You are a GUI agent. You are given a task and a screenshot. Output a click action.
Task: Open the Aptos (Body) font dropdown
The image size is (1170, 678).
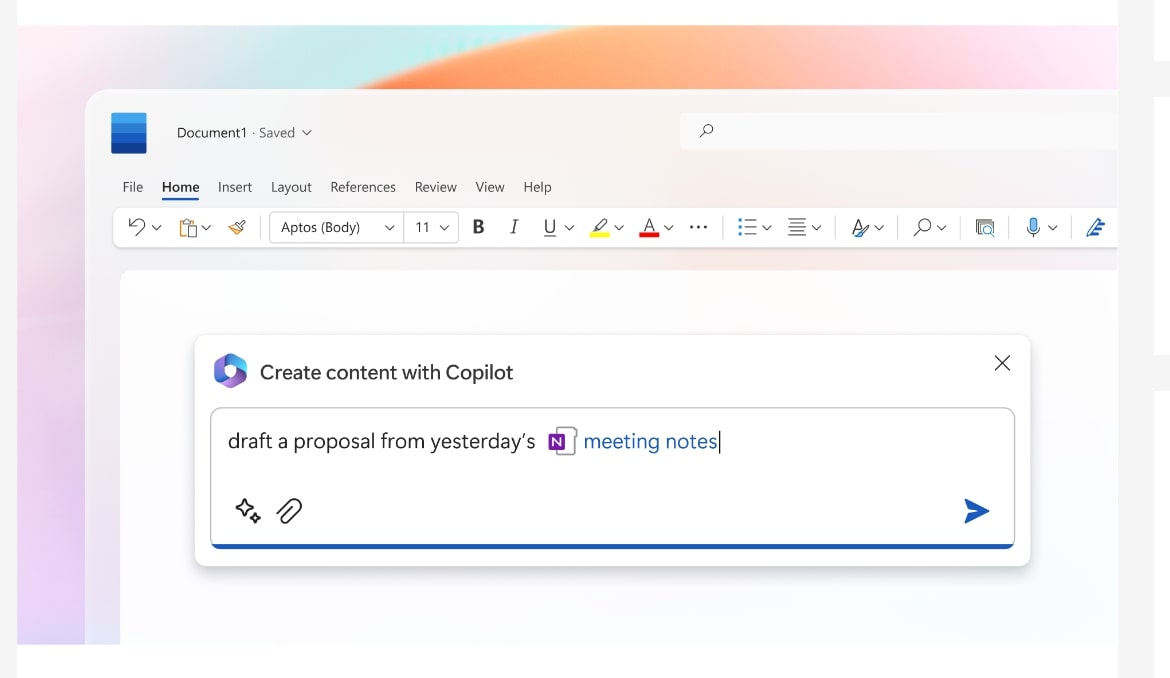tap(337, 227)
